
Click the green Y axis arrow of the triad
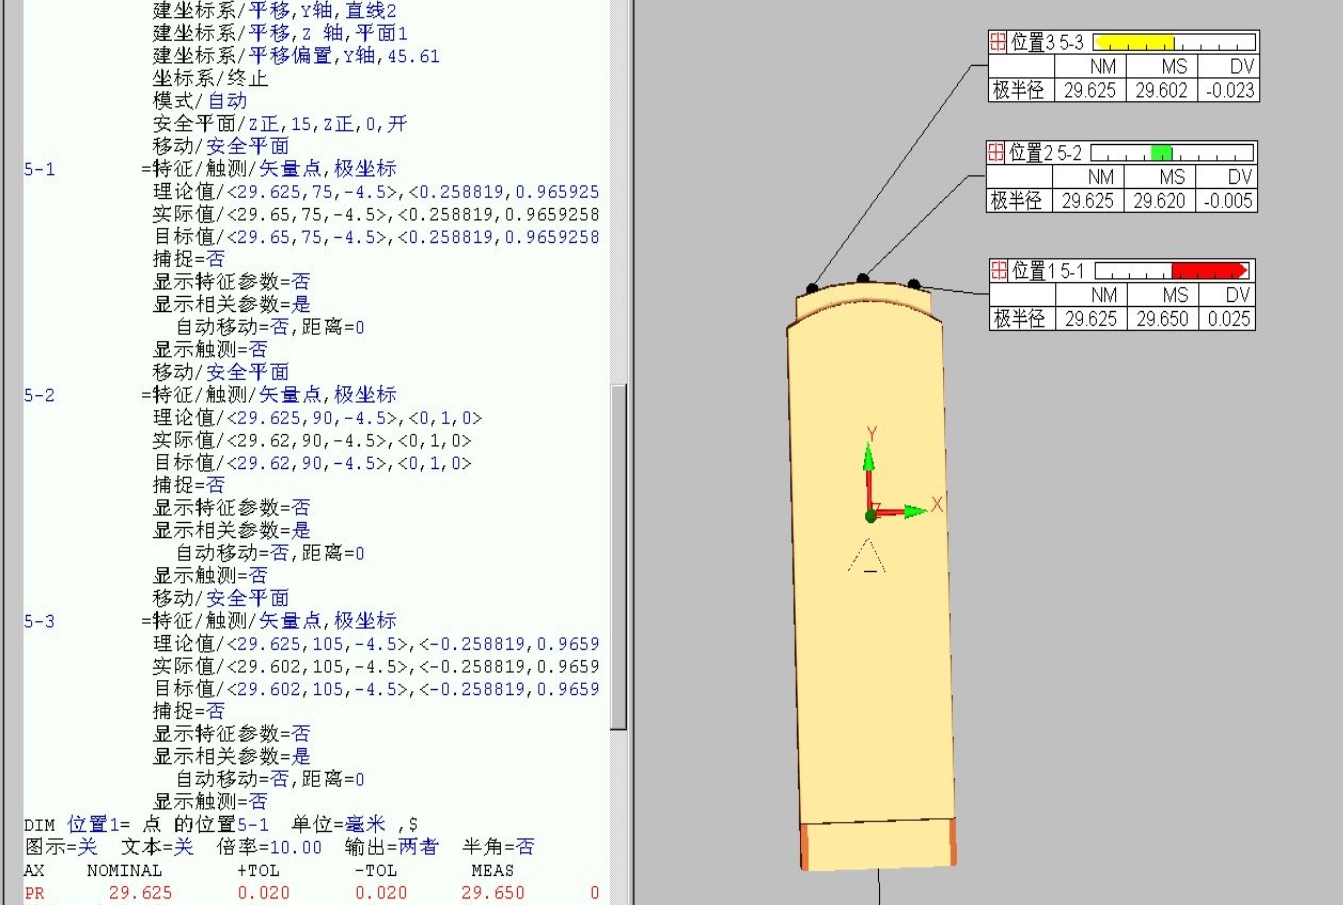coord(869,457)
